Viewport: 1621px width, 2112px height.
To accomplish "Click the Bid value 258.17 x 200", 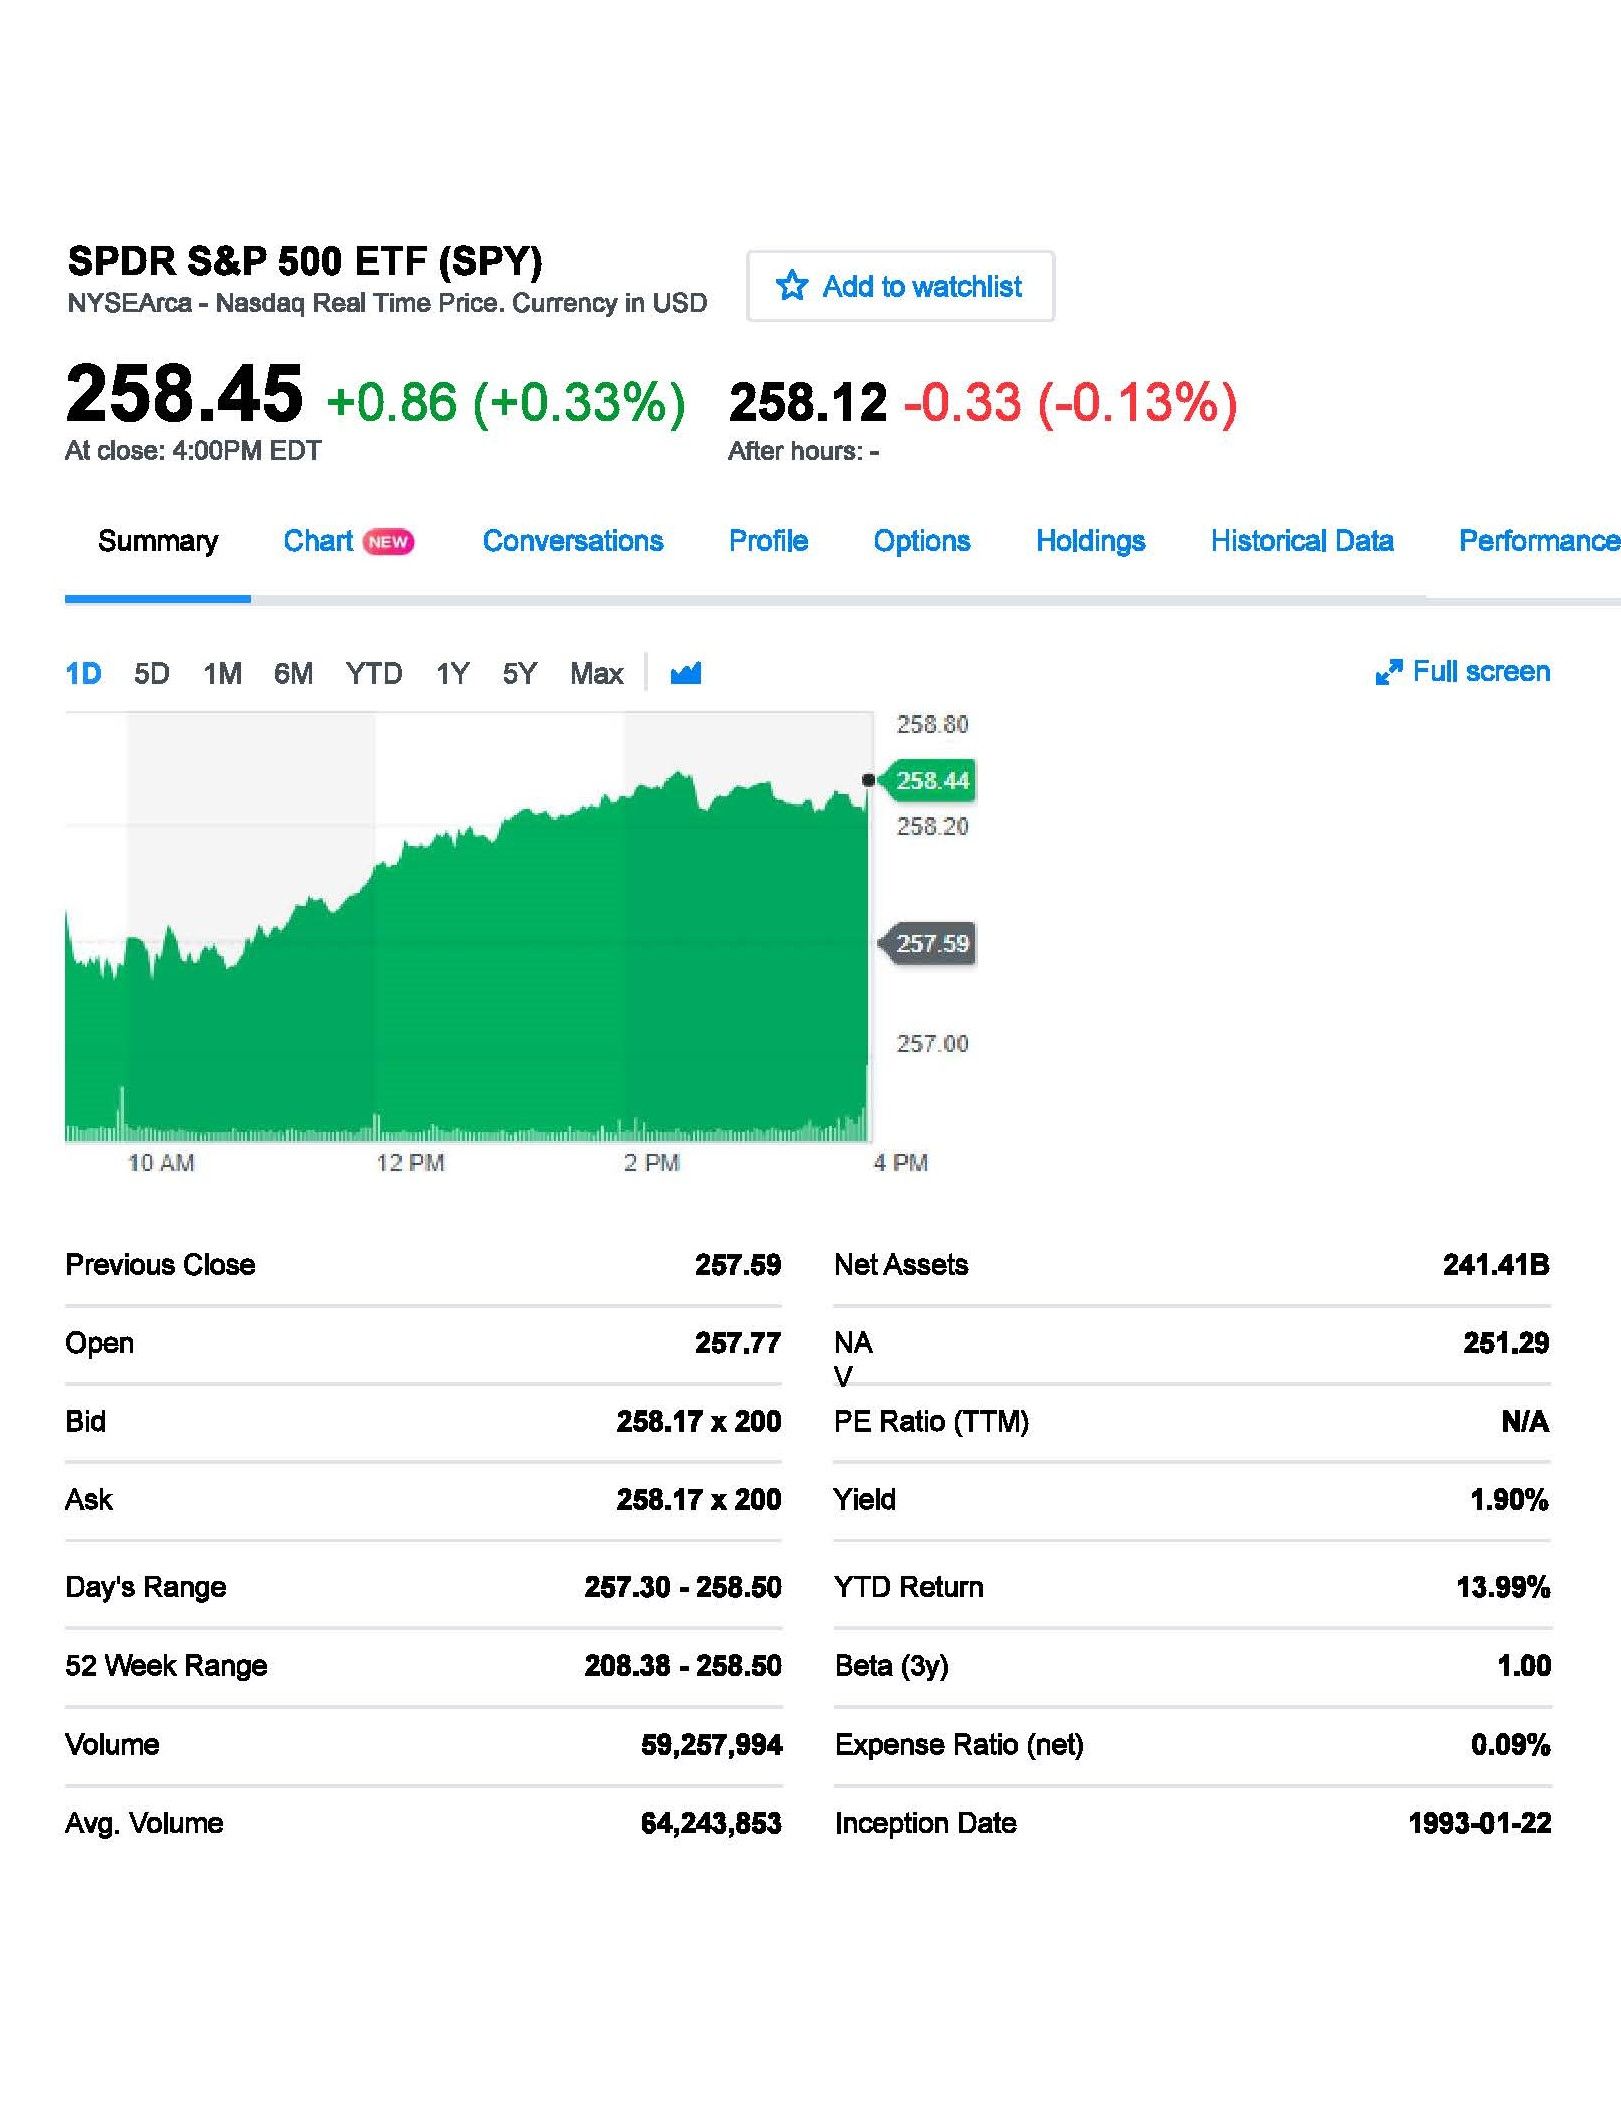I will 699,1421.
